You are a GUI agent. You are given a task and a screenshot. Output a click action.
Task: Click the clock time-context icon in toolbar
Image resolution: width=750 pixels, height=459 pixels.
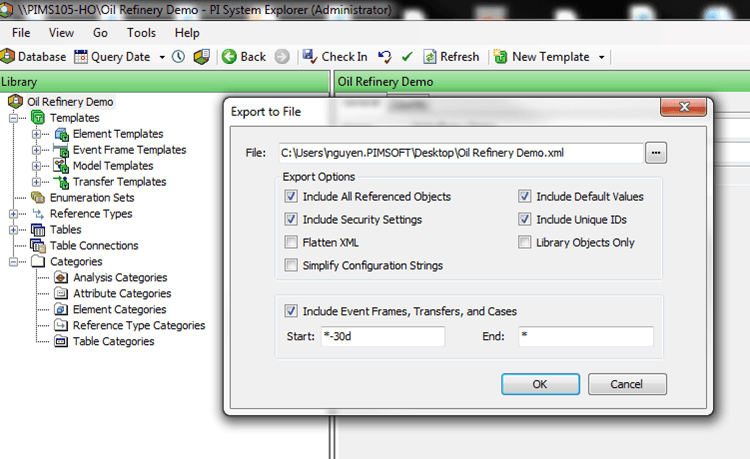[178, 57]
